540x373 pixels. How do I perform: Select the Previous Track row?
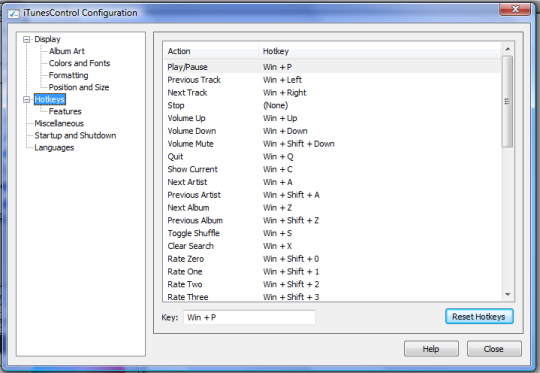pos(332,80)
